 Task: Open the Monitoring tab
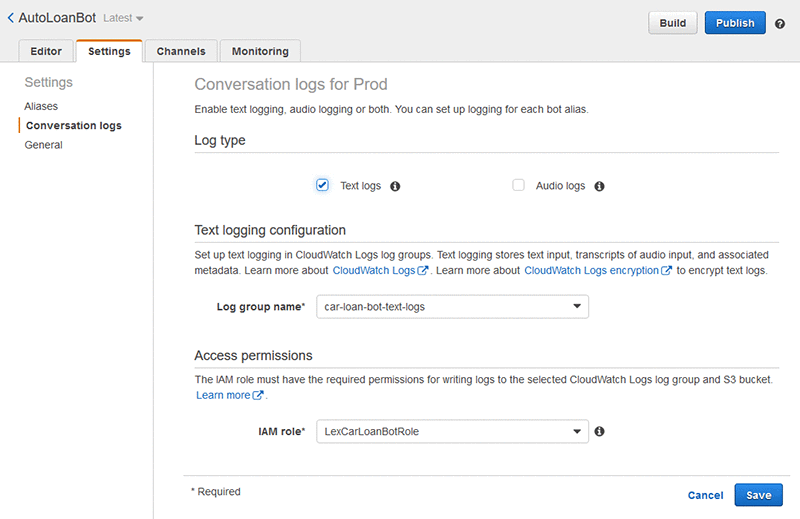pos(260,51)
